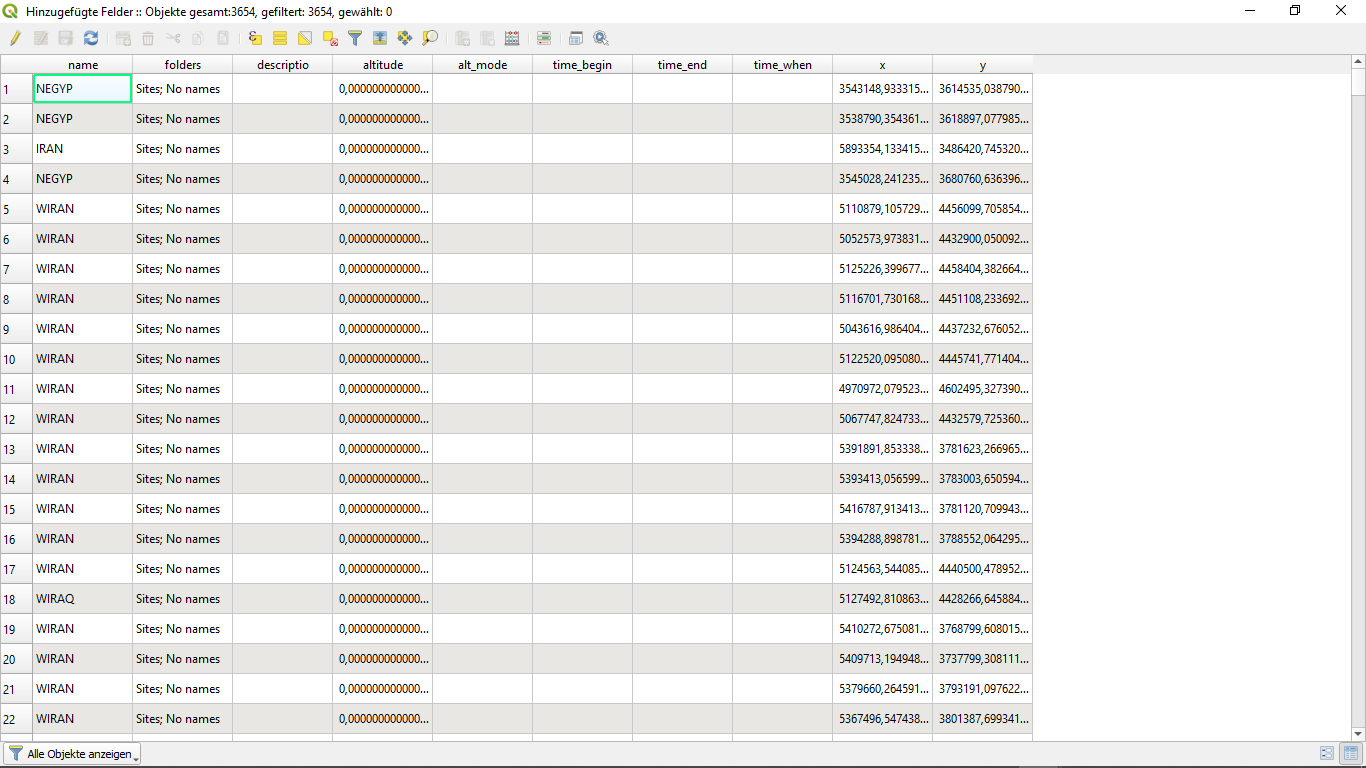Dock the attribute table window
The height and width of the screenshot is (768, 1366).
point(576,38)
